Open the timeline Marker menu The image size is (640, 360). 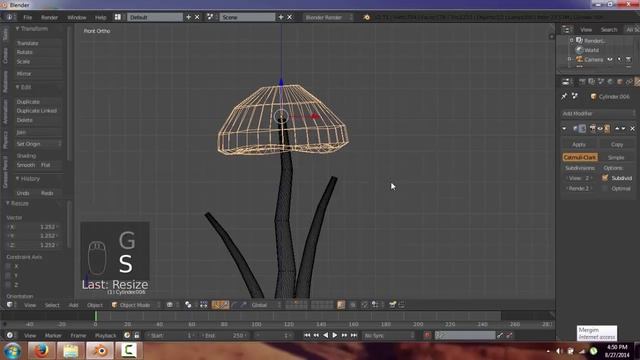coord(53,336)
